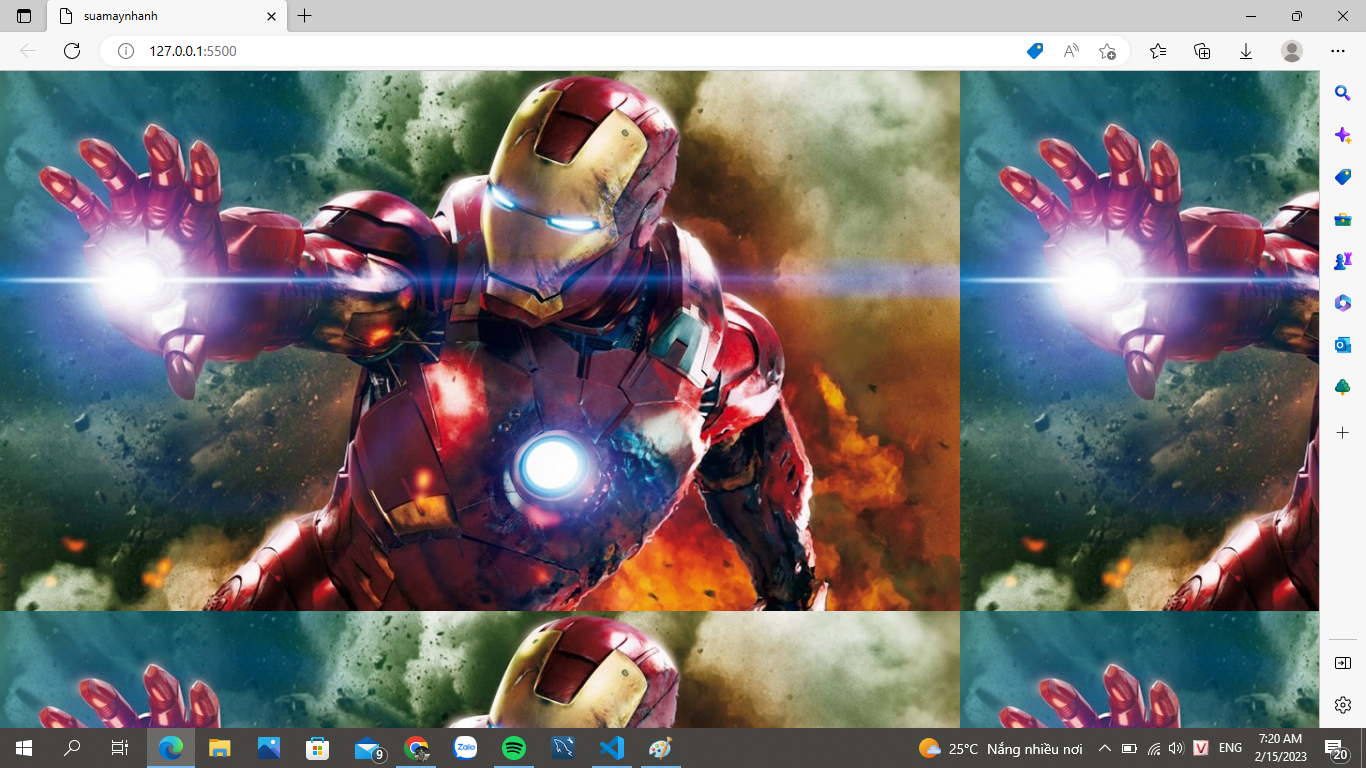Open sidebar Tools briefcase
Image resolution: width=1366 pixels, height=768 pixels.
[1343, 219]
